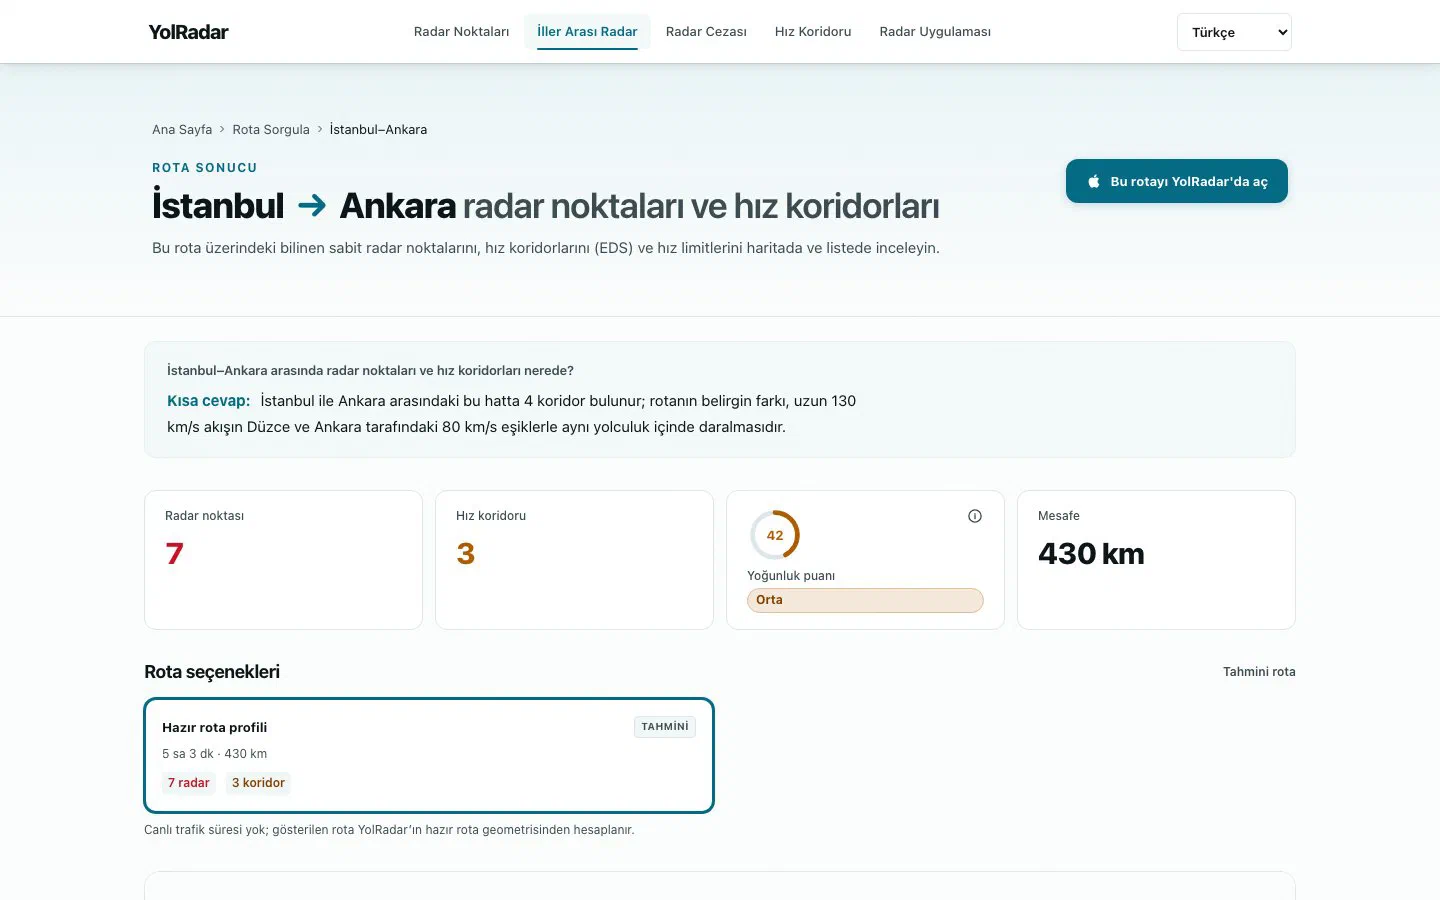The width and height of the screenshot is (1440, 900).
Task: Click the Kısa cevap label
Action: (208, 401)
